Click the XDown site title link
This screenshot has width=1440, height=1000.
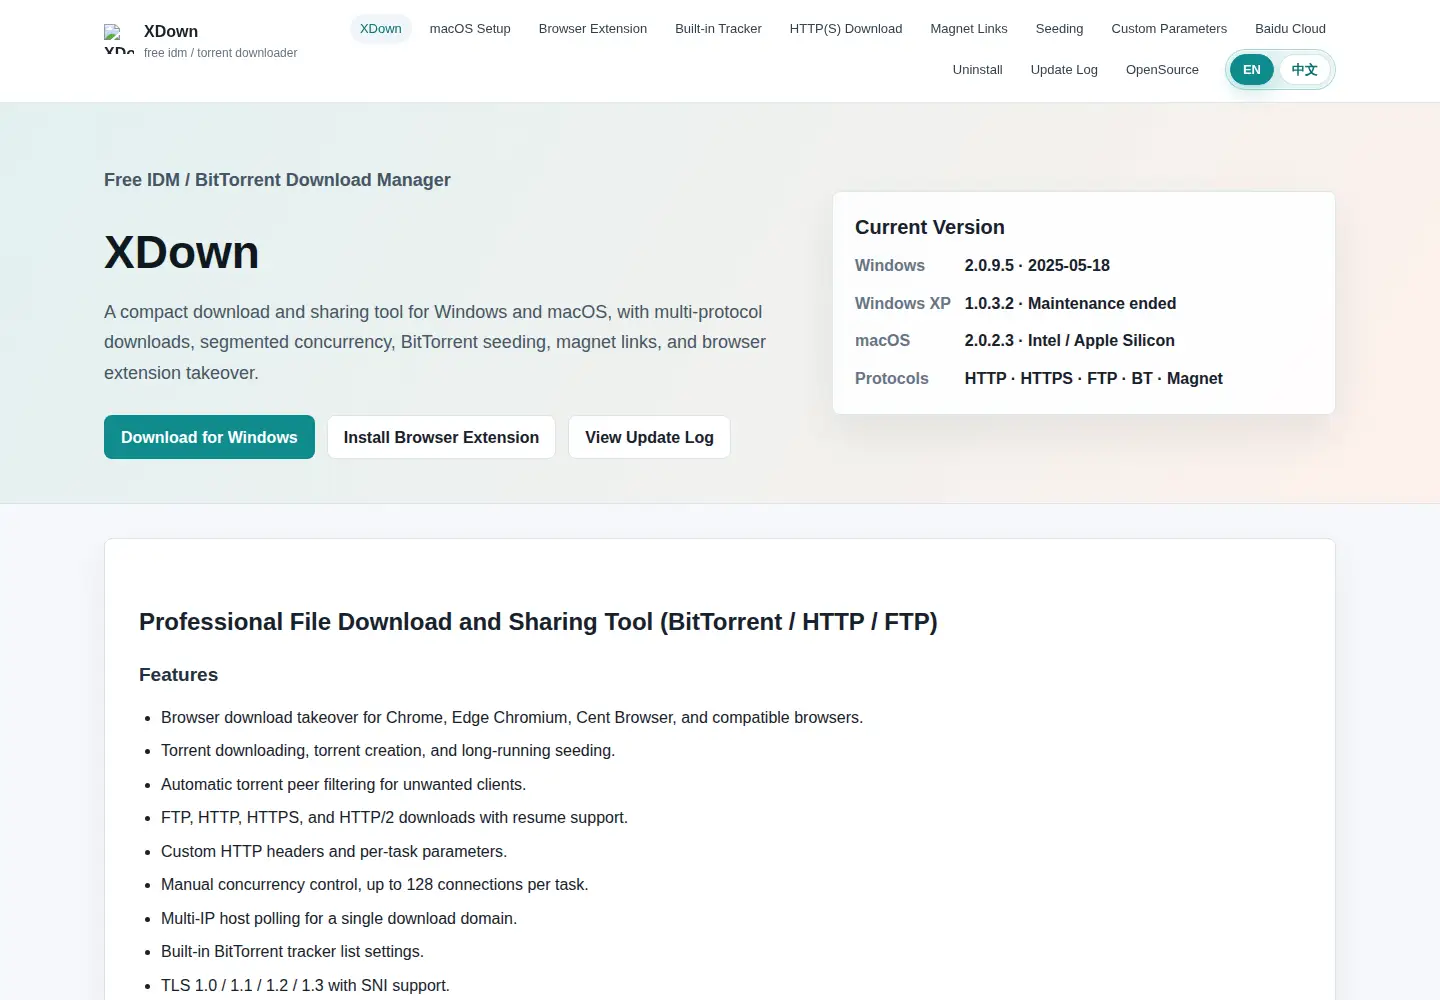tap(171, 32)
